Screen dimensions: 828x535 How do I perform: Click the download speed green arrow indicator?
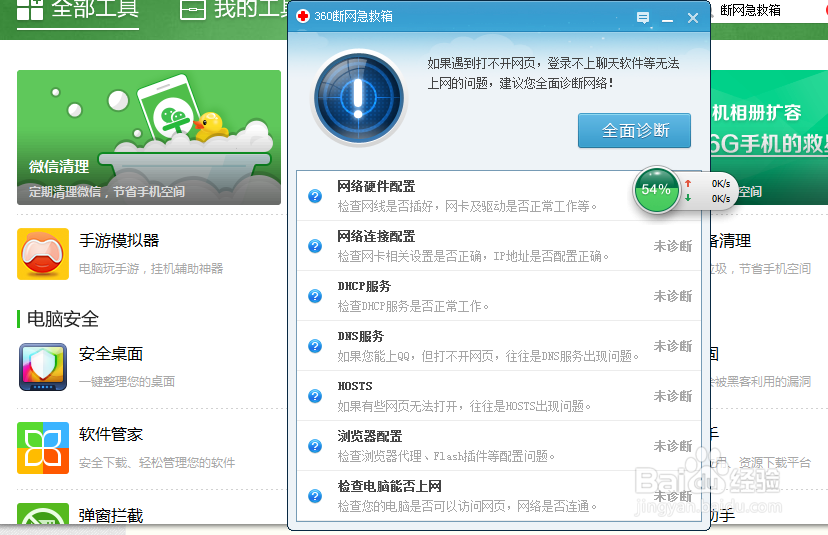688,198
